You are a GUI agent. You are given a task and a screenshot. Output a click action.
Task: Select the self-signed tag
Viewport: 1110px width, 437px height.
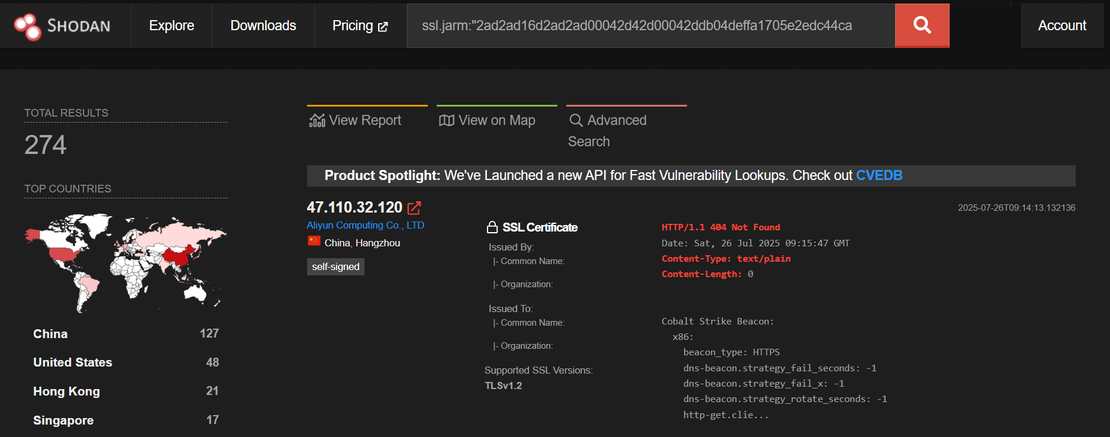coord(335,267)
